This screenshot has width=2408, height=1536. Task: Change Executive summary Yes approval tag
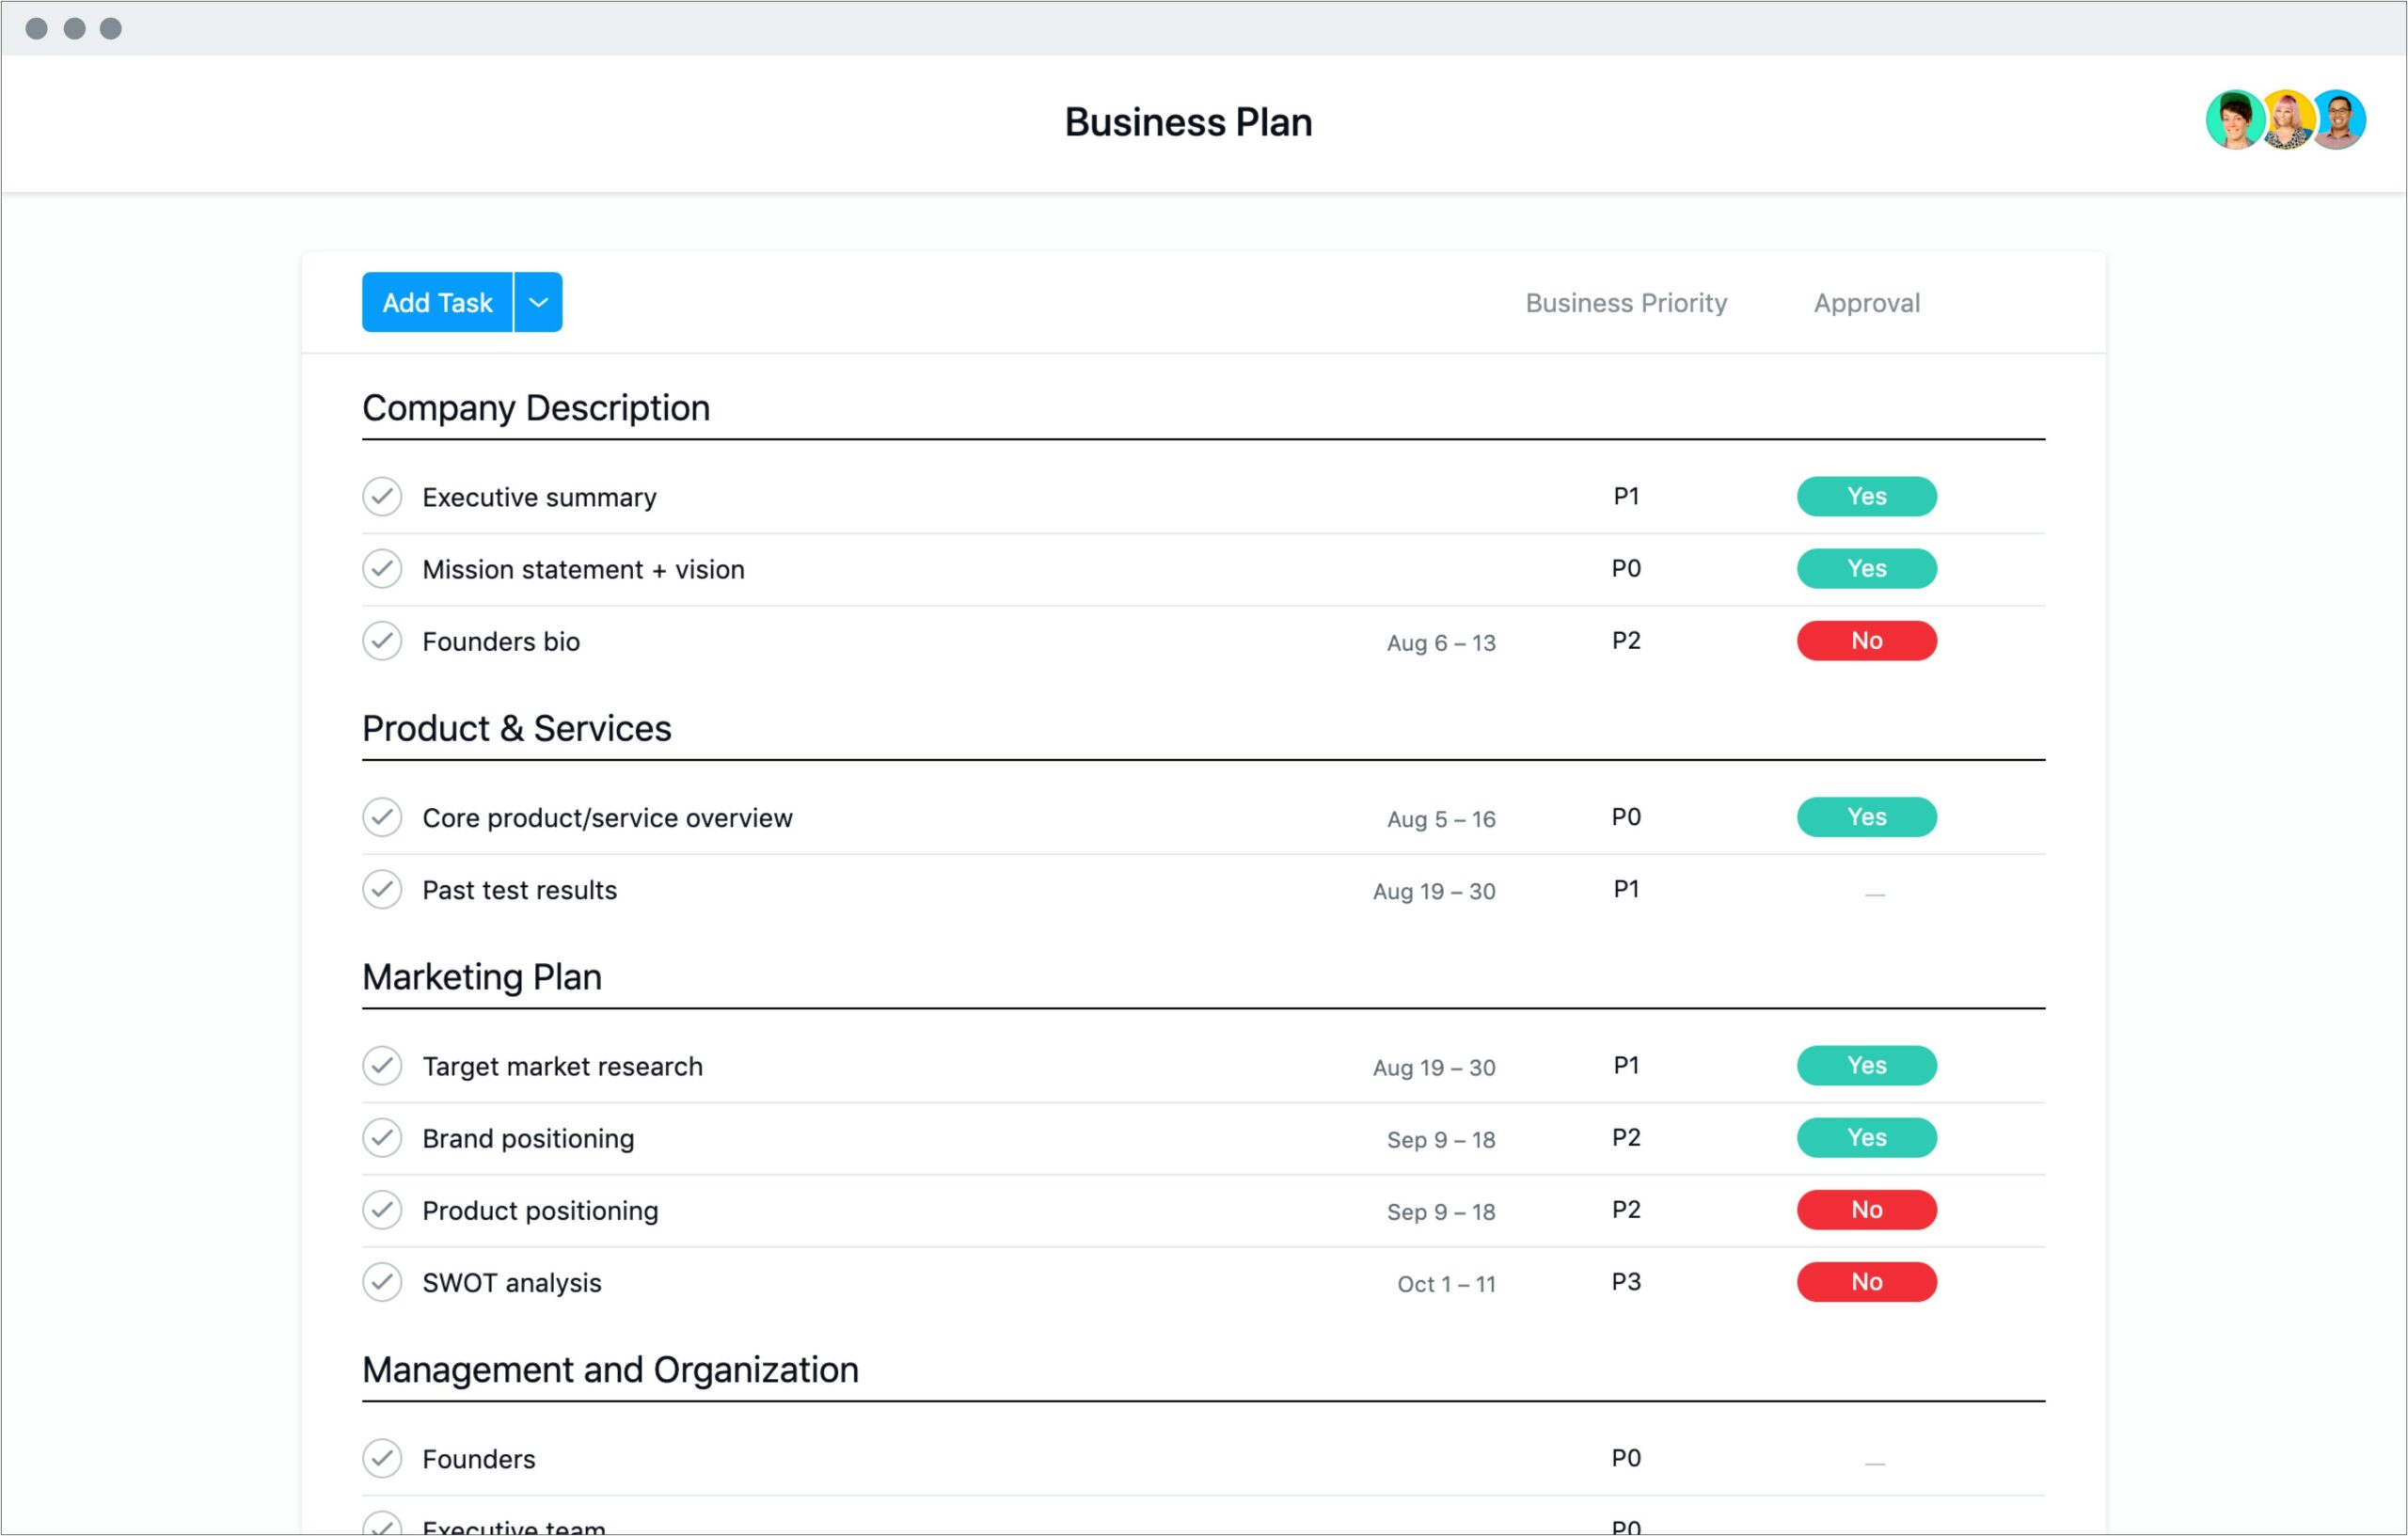click(x=1867, y=496)
